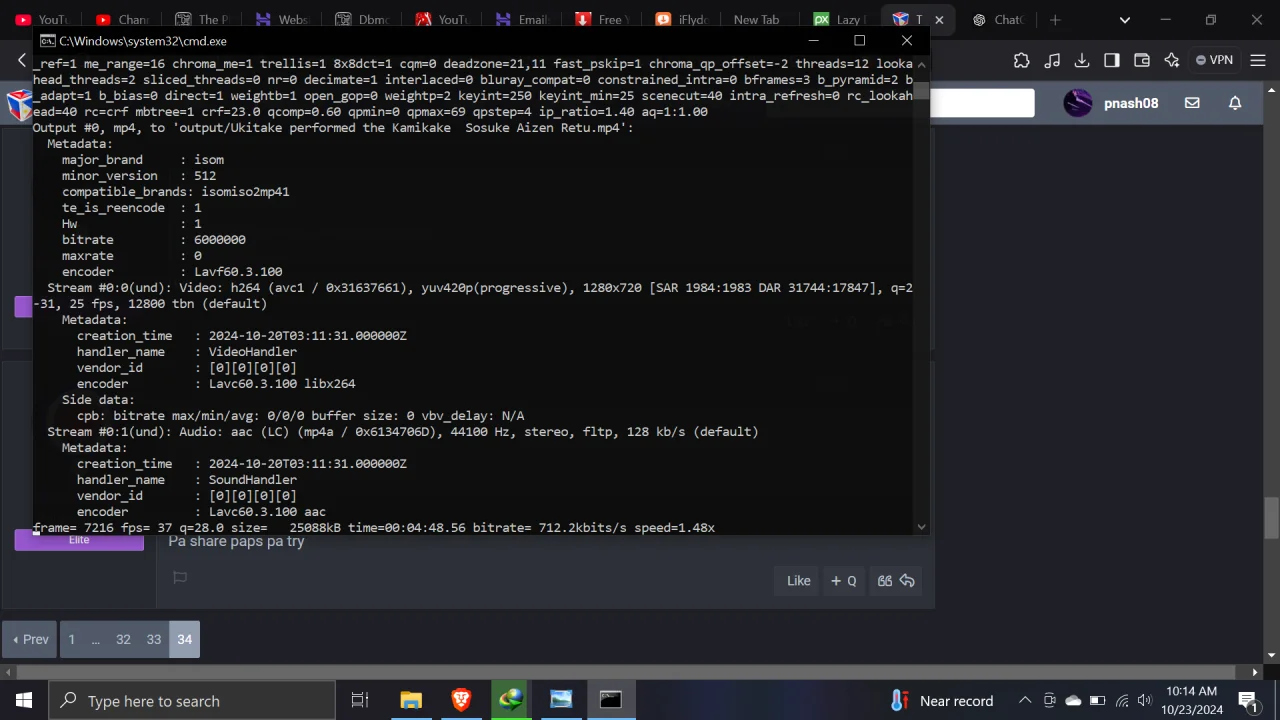
Task: Open forum alerts bell icon
Action: click(x=1235, y=103)
